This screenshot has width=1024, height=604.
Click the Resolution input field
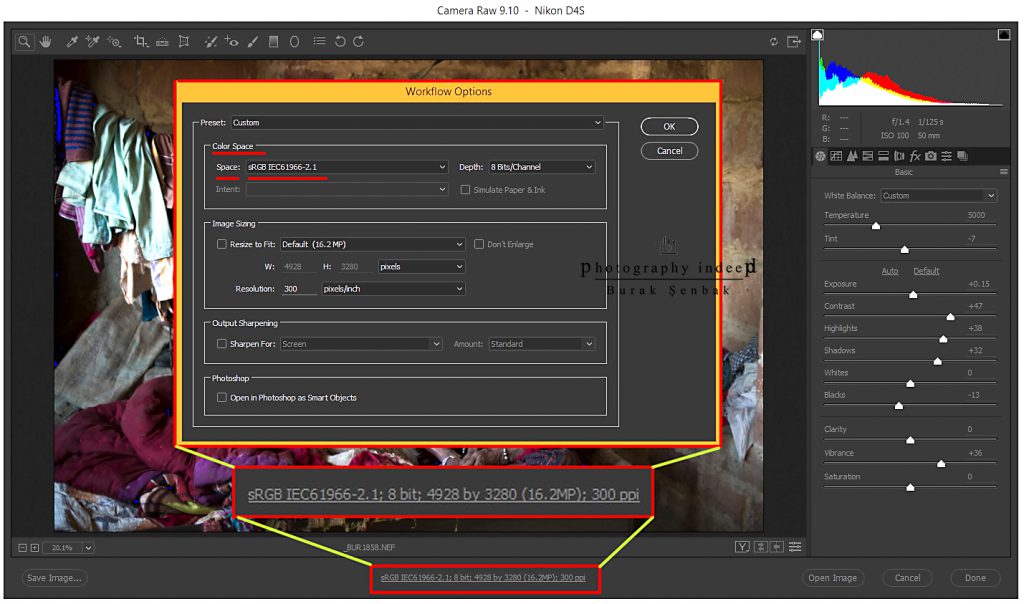click(x=298, y=289)
